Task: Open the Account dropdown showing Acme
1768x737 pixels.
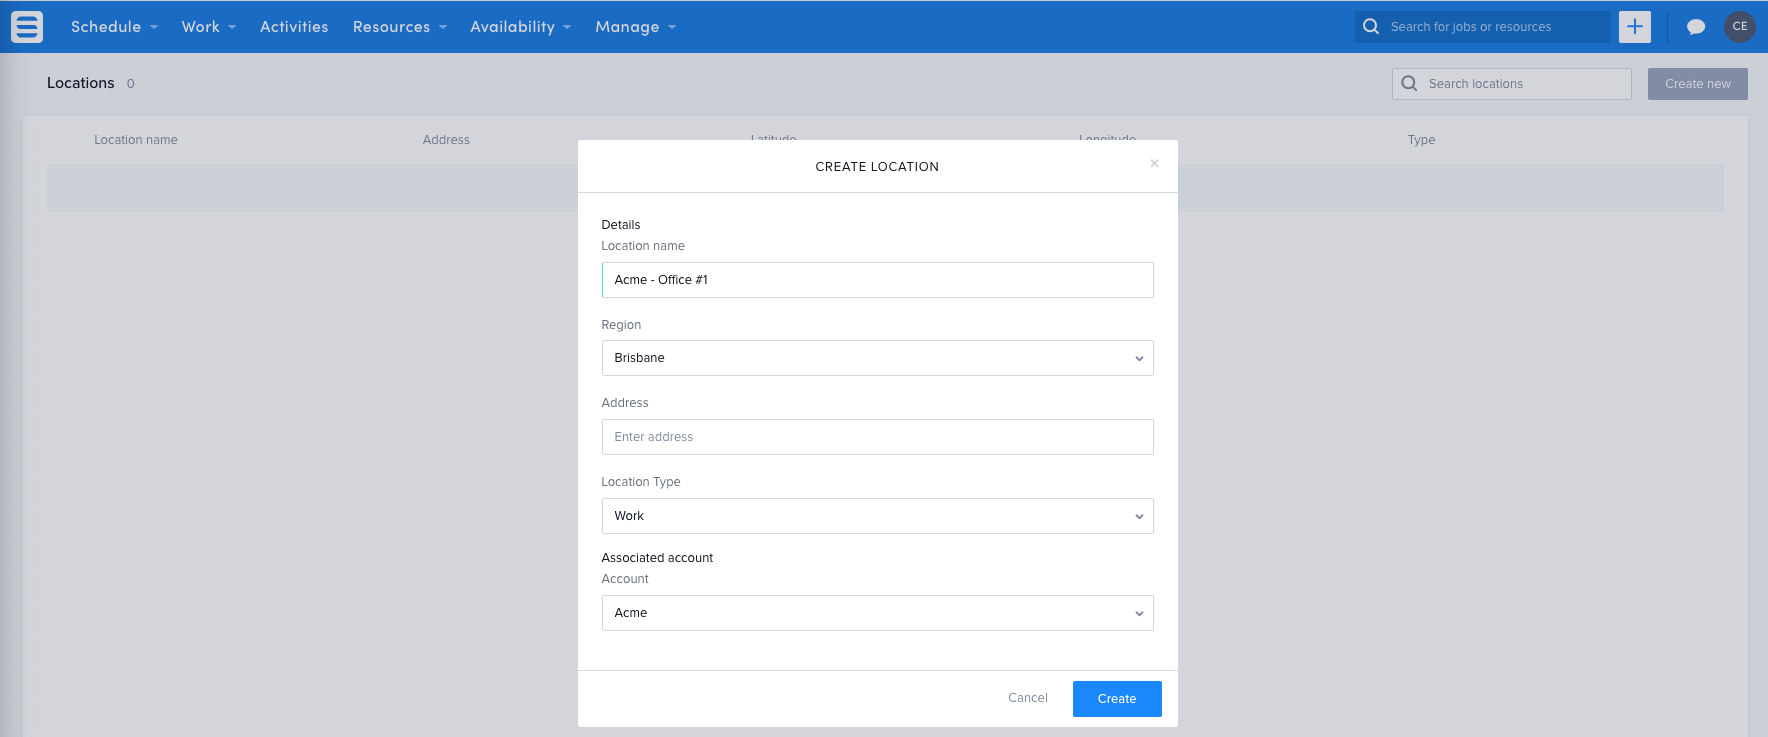Action: point(876,613)
